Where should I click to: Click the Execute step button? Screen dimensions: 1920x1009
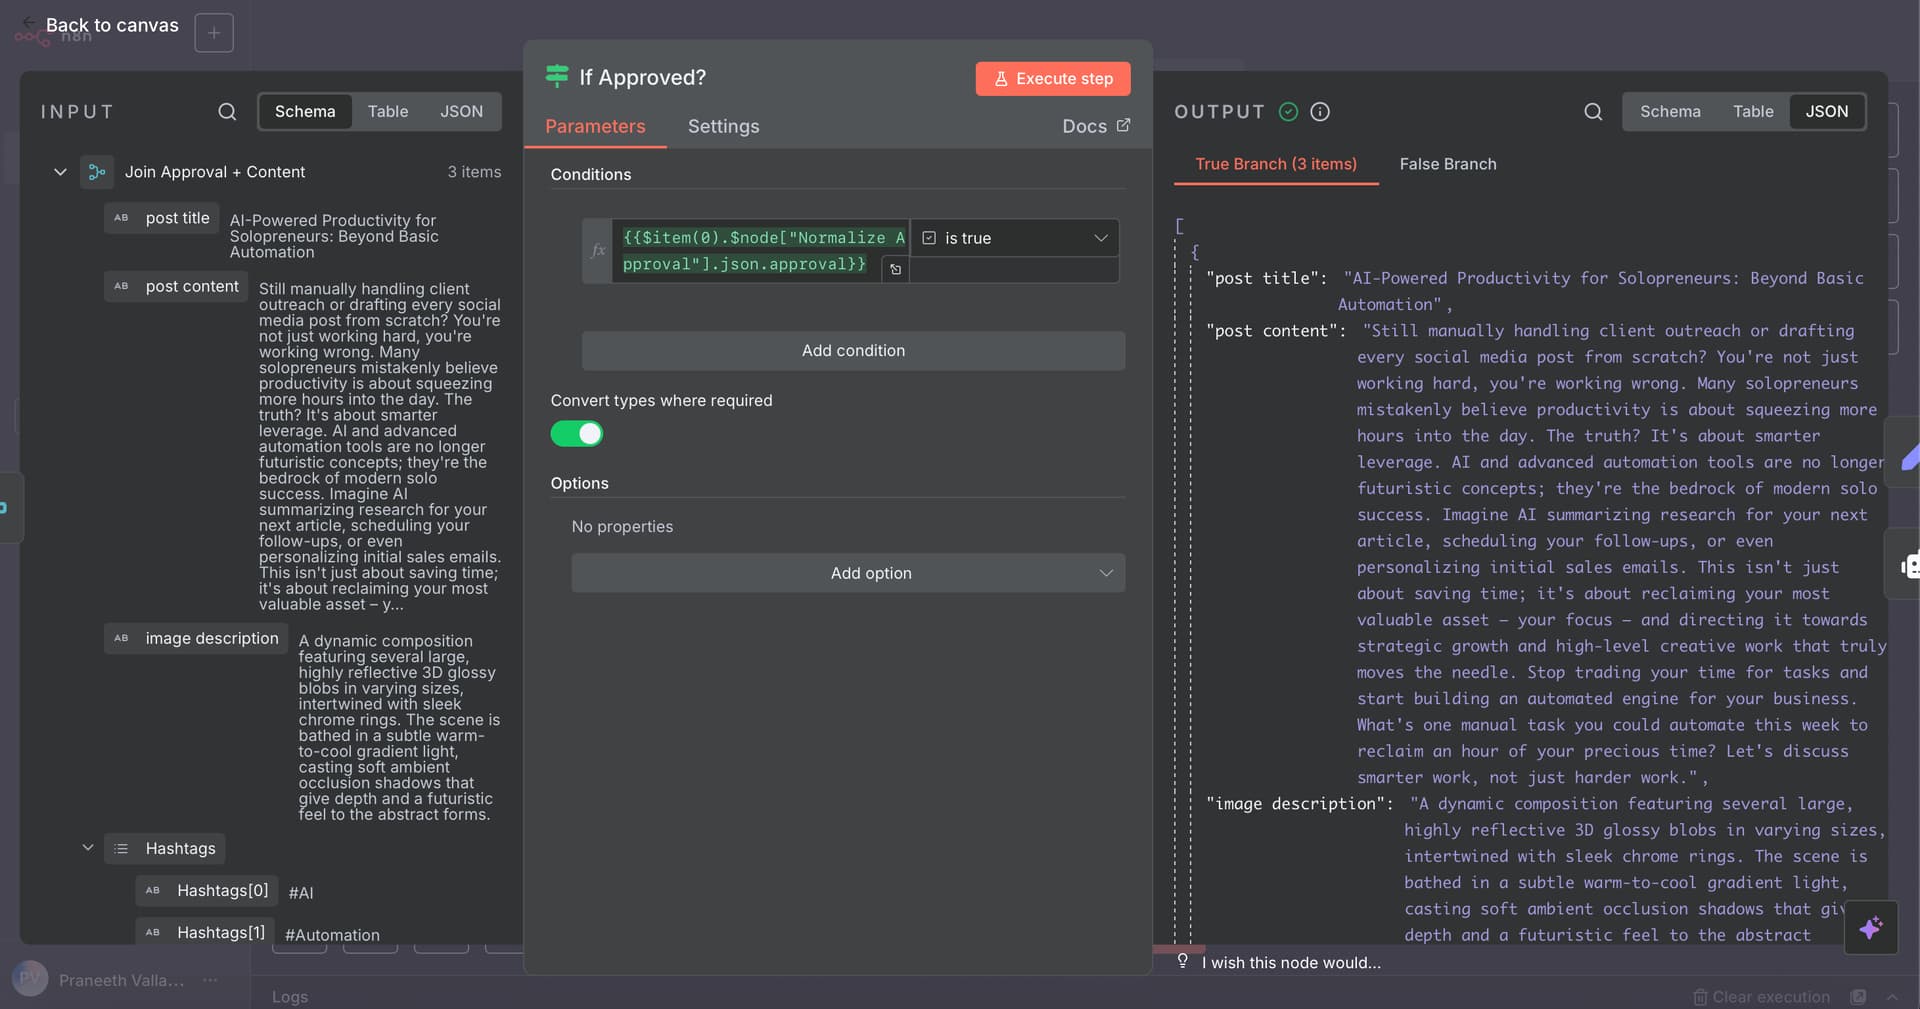(x=1053, y=79)
